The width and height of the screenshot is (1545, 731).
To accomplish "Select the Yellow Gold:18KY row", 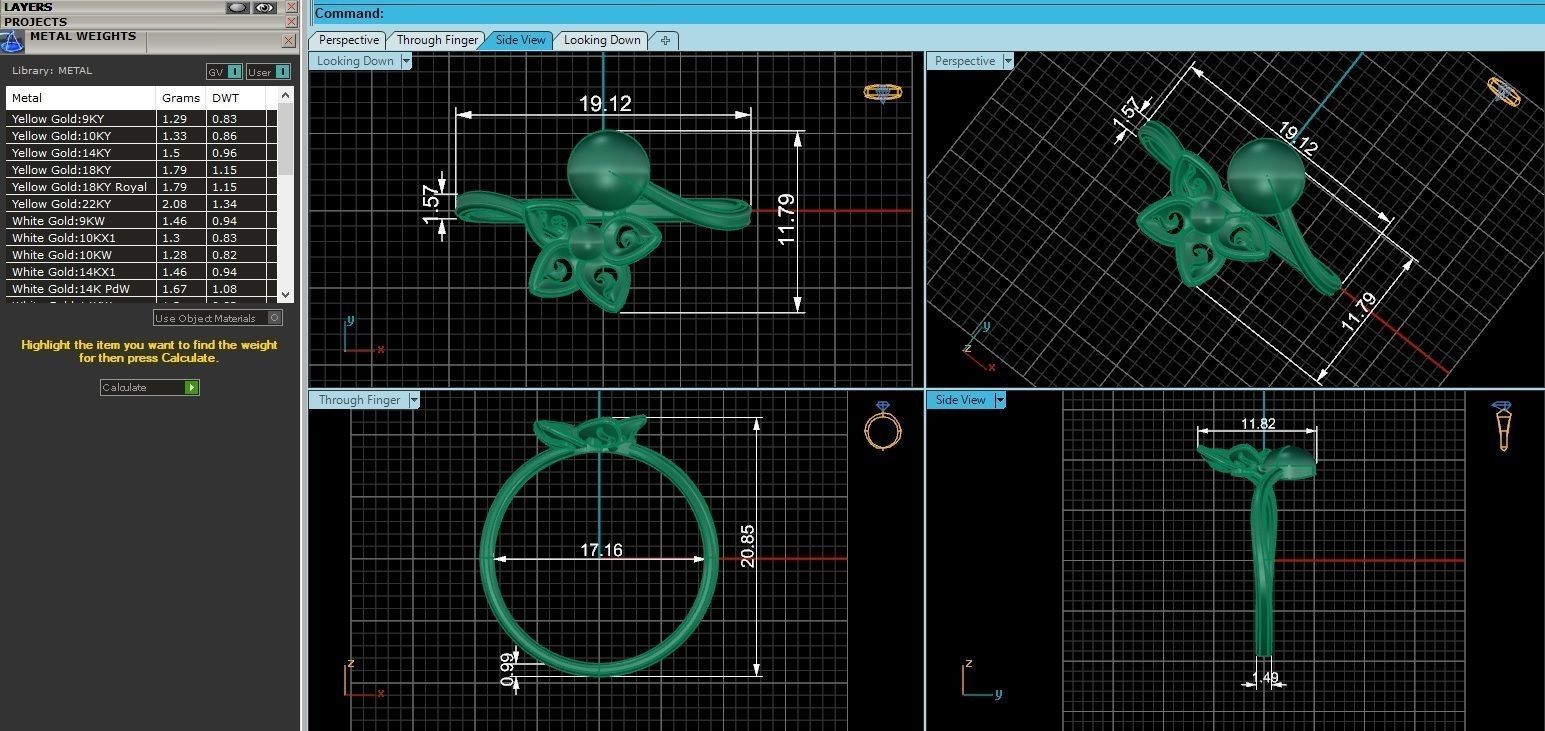I will click(141, 170).
